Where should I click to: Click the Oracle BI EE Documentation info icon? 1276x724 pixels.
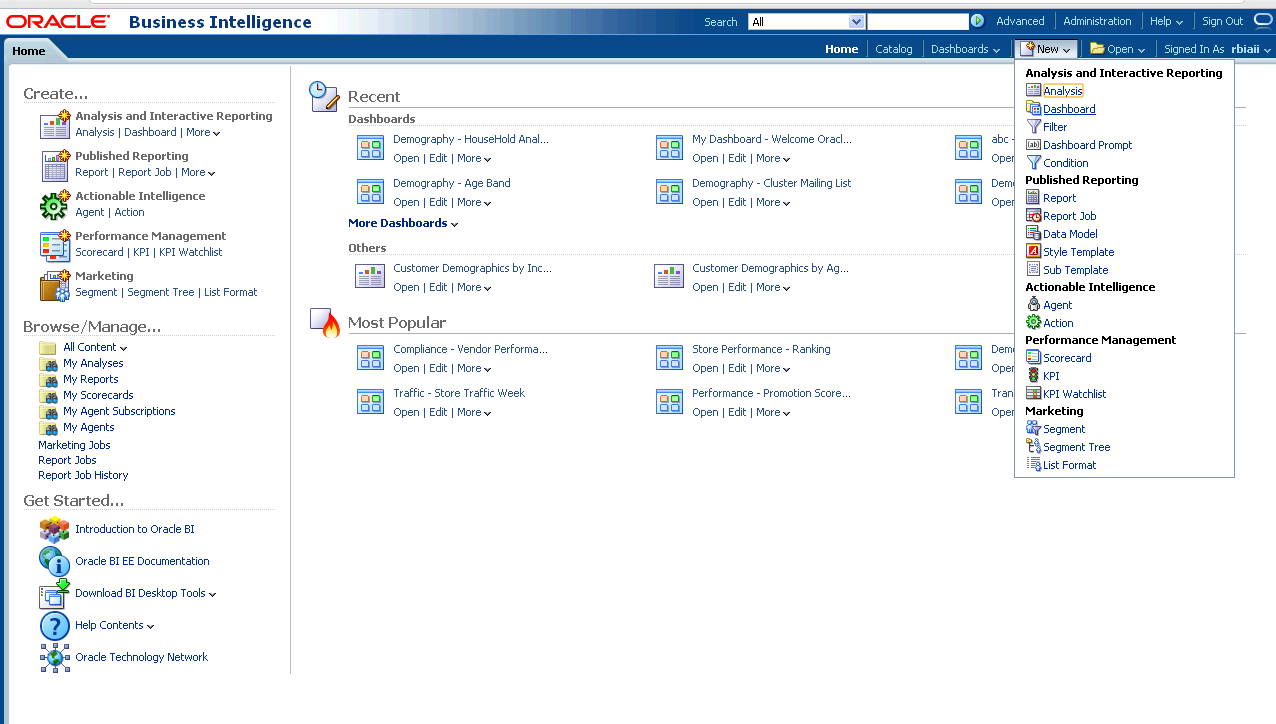click(54, 561)
